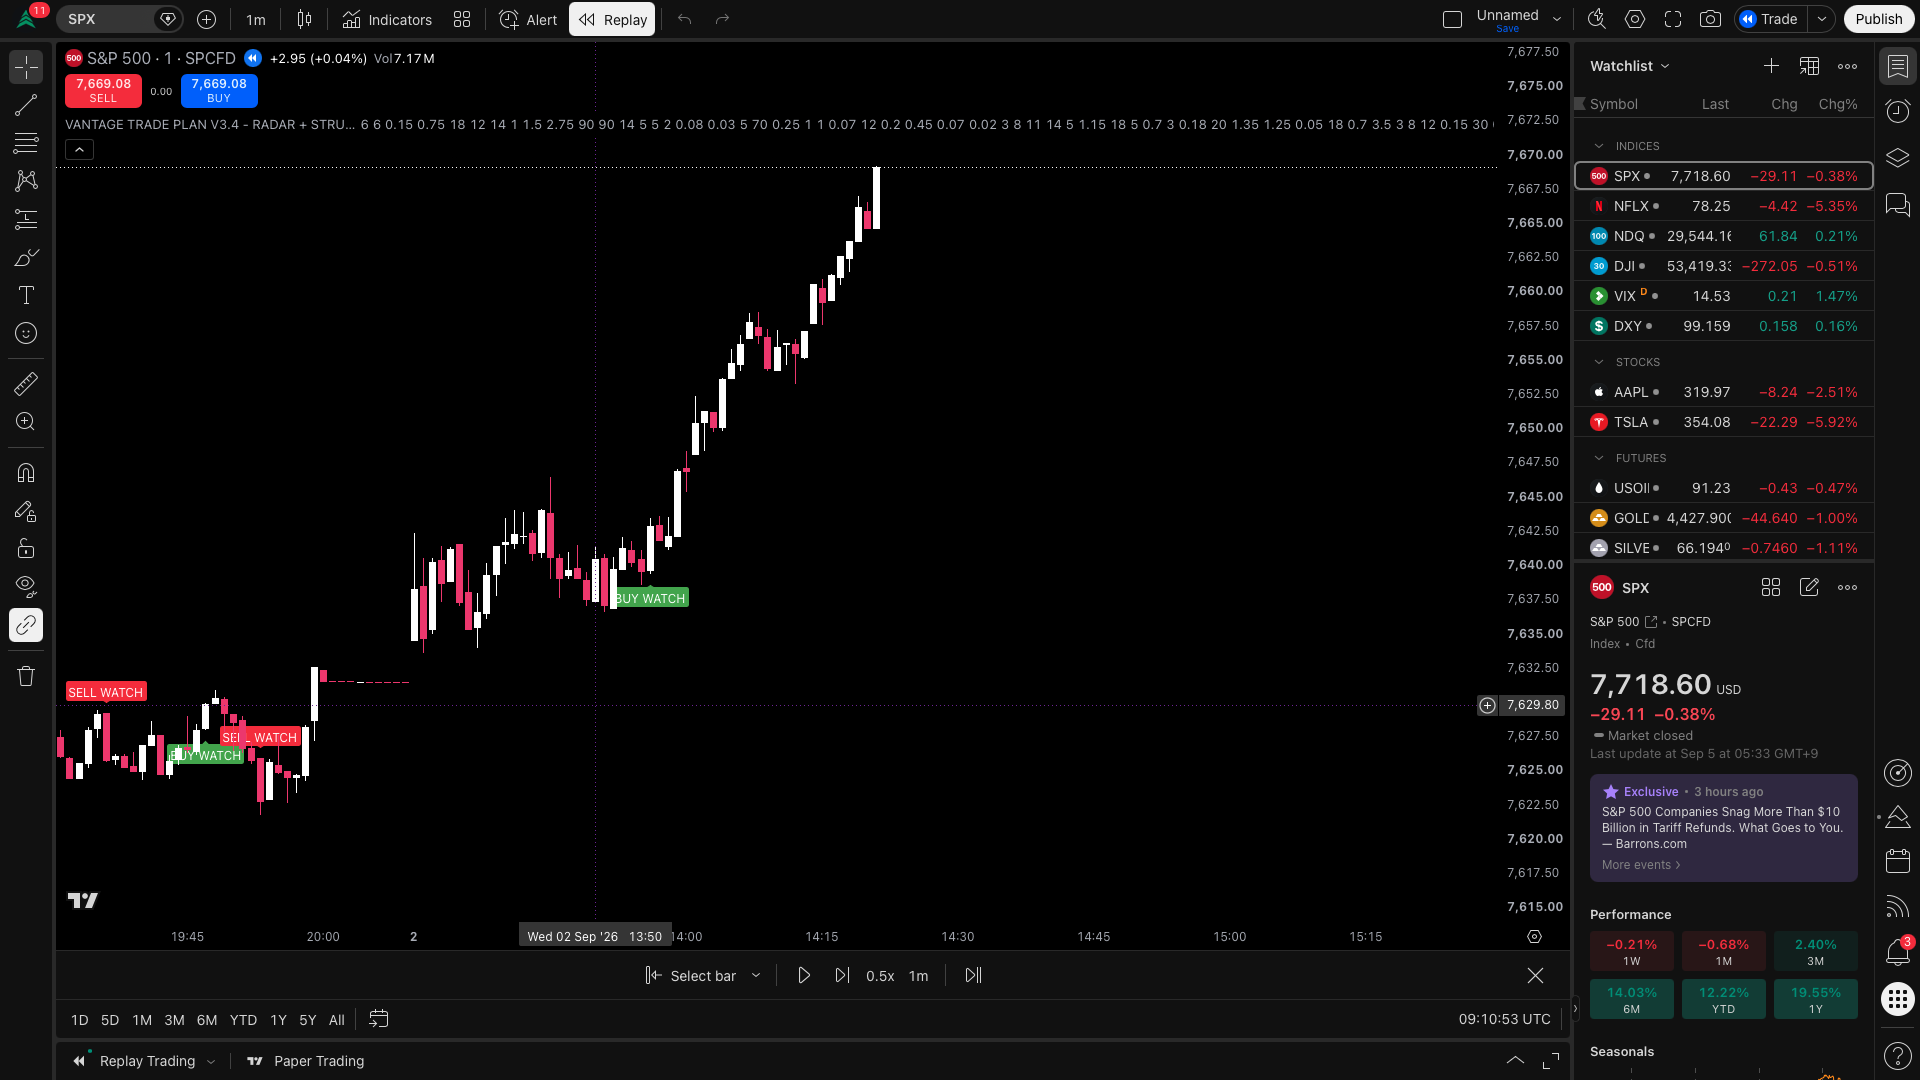The width and height of the screenshot is (1920, 1080).
Task: Toggle lock all drawing tools
Action: (26, 548)
